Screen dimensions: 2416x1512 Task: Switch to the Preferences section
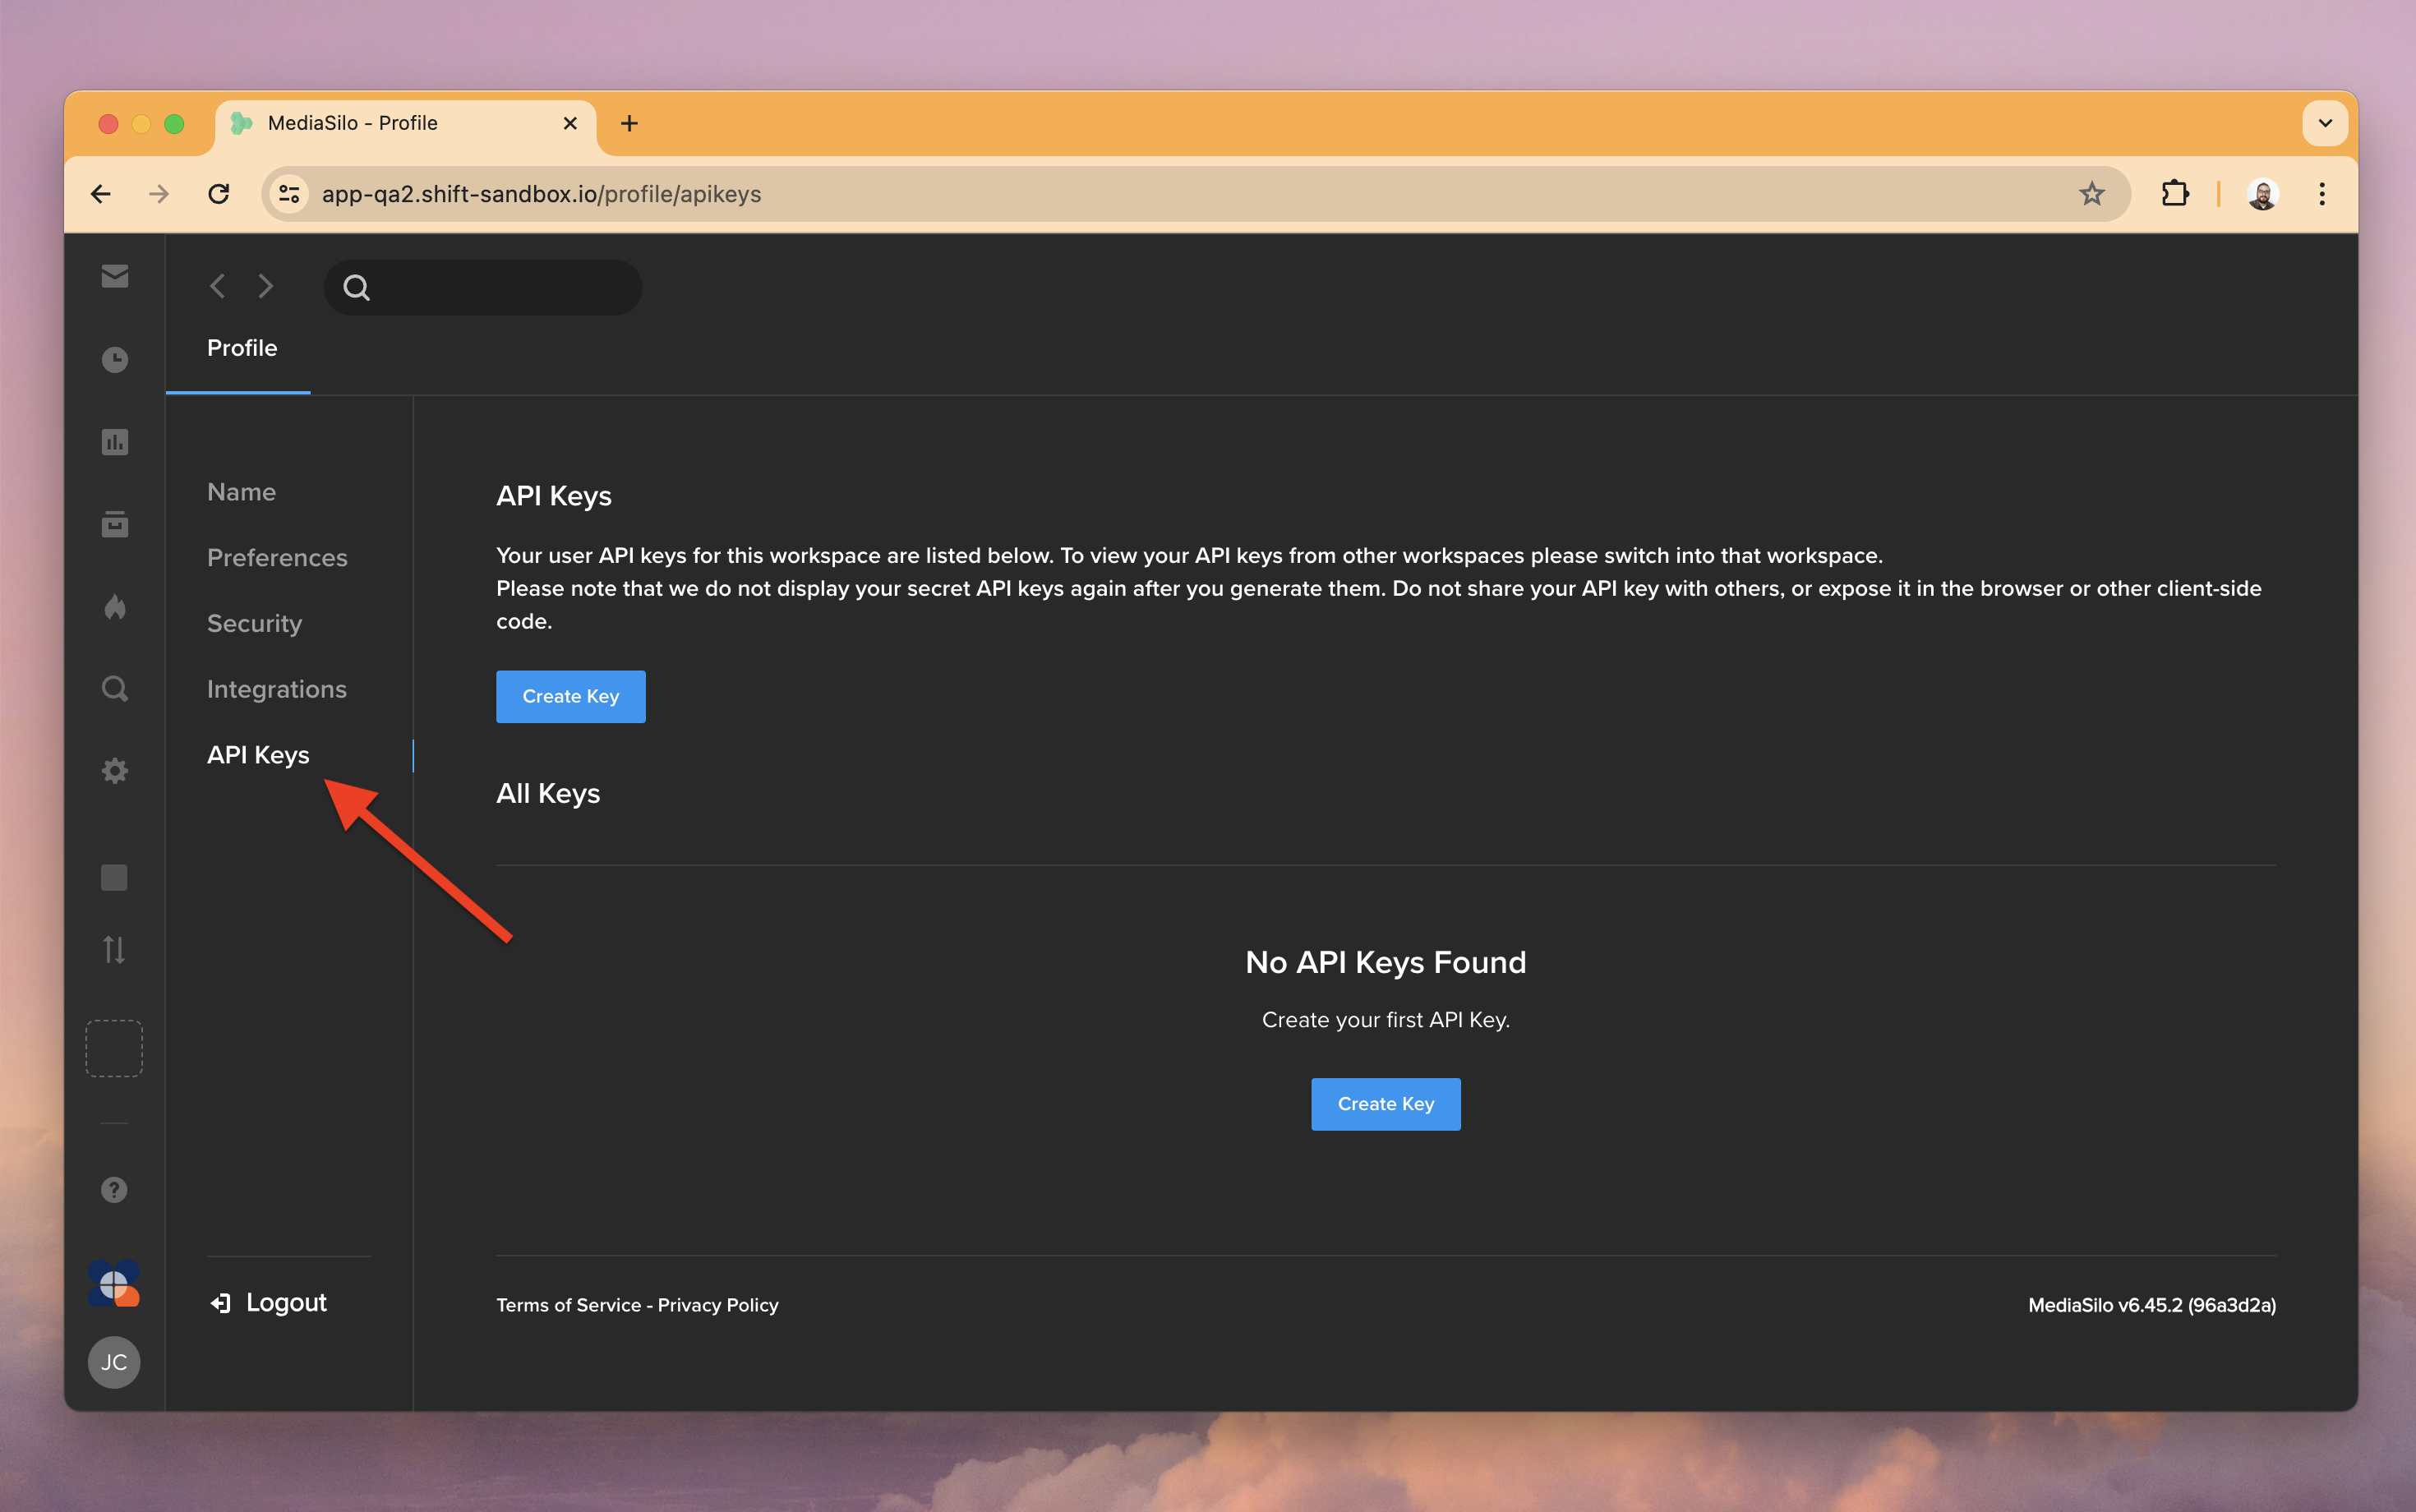(x=277, y=557)
